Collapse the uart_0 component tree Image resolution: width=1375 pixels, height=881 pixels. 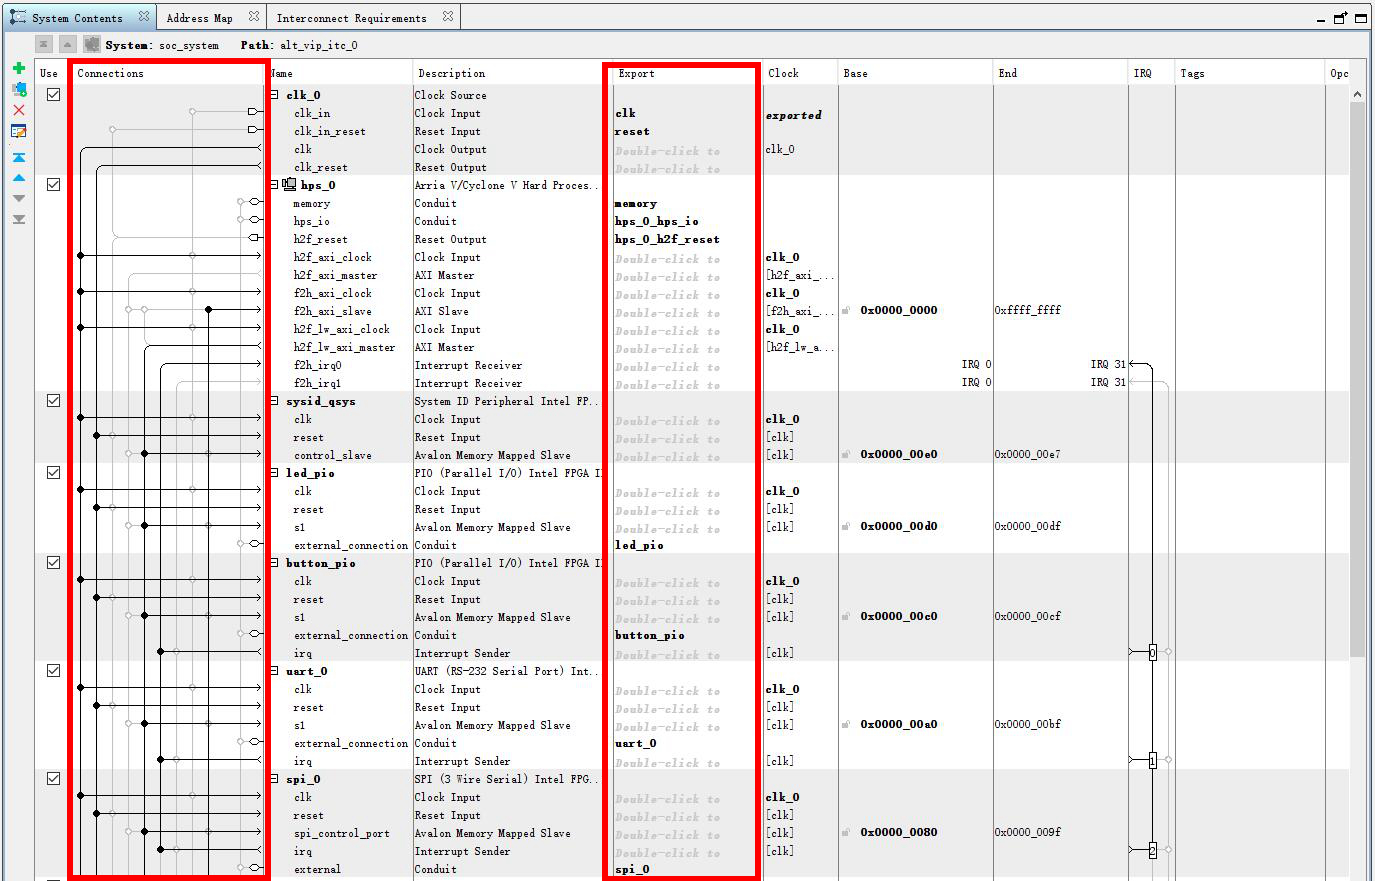pos(274,671)
